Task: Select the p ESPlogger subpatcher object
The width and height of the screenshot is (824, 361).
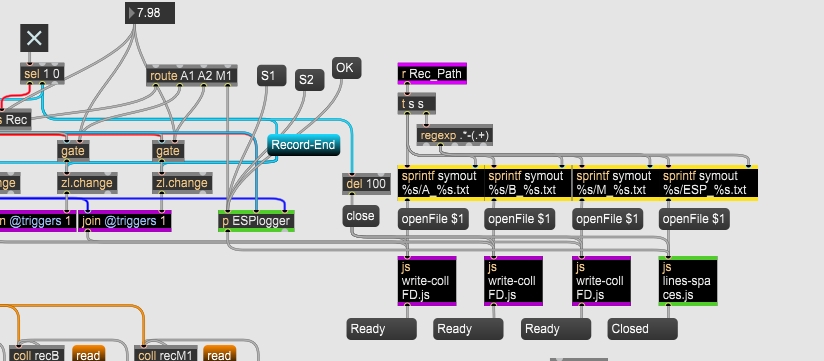Action: (x=256, y=221)
